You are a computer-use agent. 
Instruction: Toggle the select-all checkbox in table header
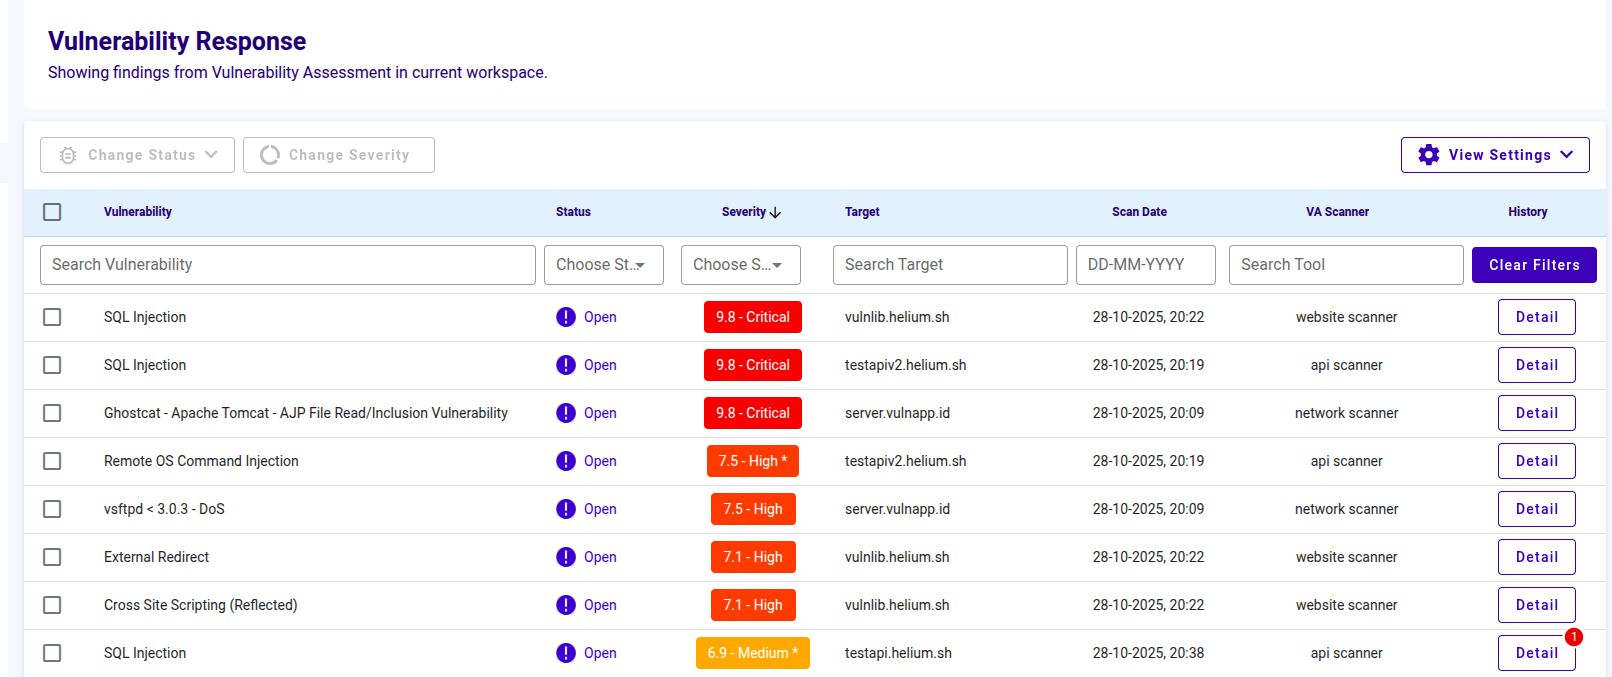pyautogui.click(x=52, y=212)
